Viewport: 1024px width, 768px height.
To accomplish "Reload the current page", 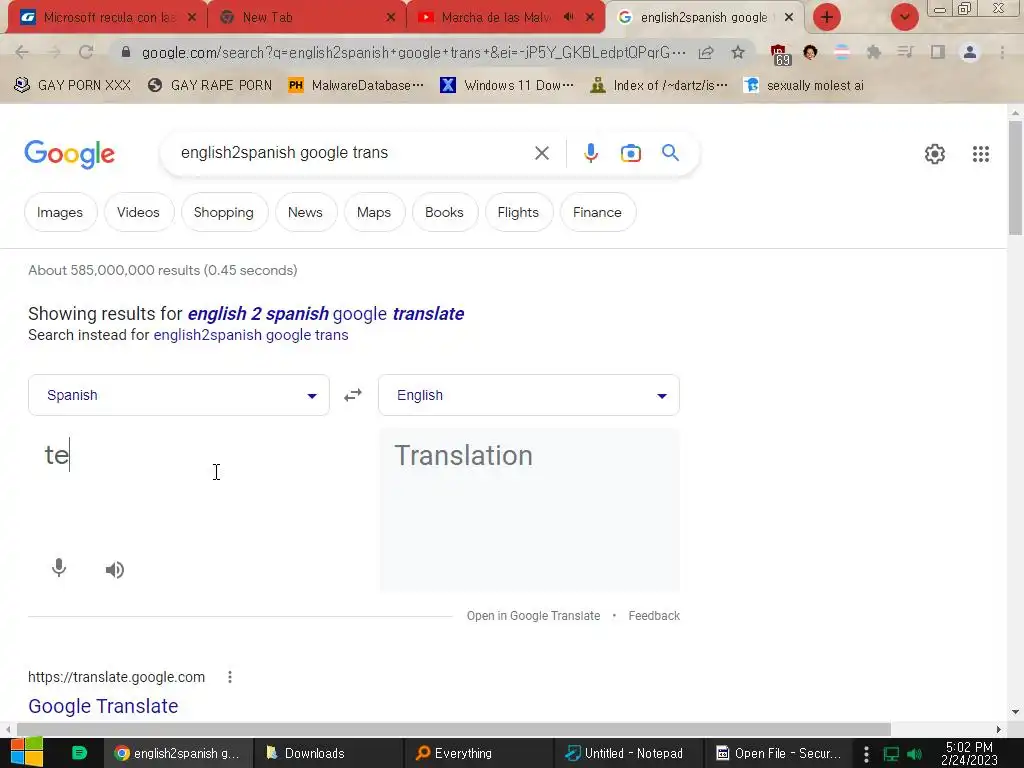I will pos(86,52).
